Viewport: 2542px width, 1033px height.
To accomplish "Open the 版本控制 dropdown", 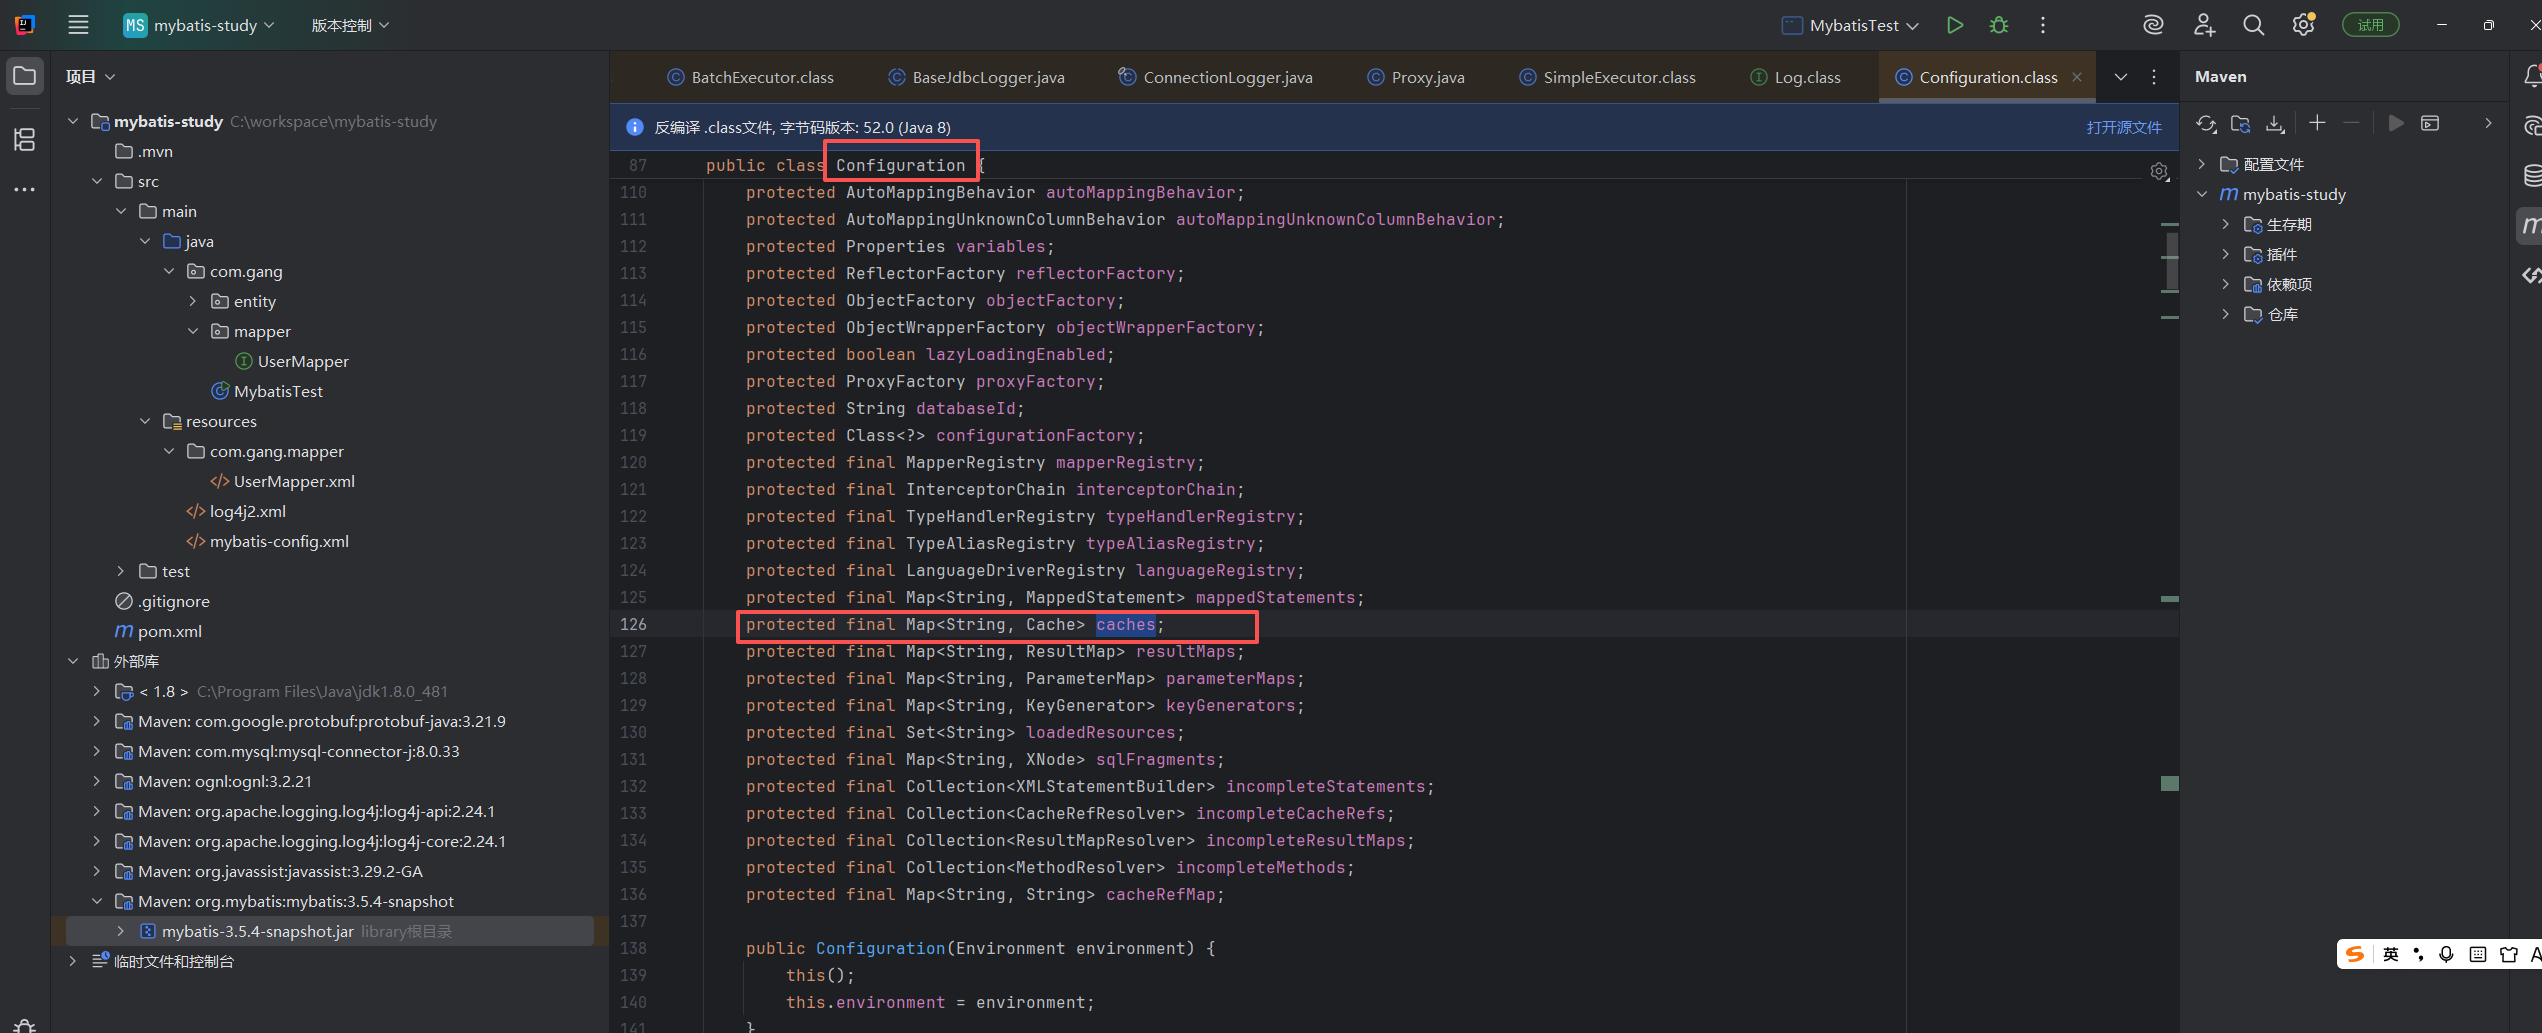I will click(x=350, y=25).
